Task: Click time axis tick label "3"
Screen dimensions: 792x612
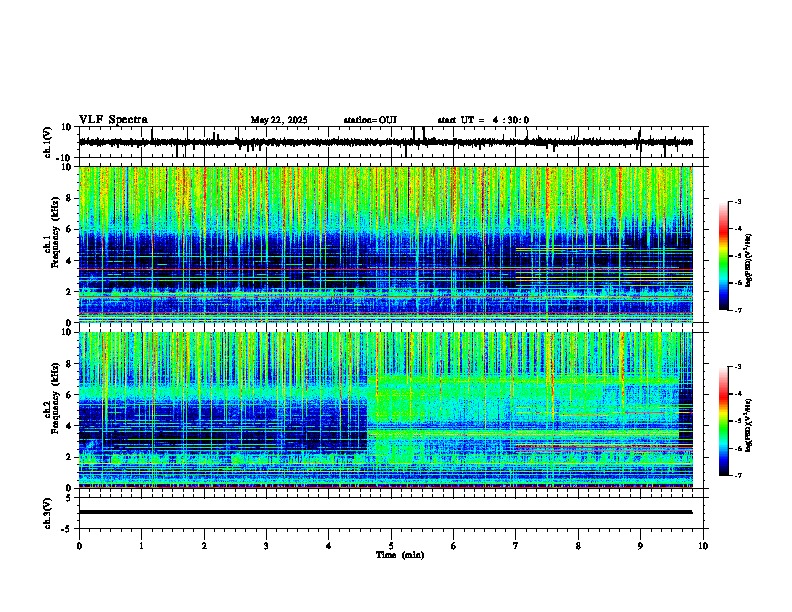Action: [x=266, y=546]
